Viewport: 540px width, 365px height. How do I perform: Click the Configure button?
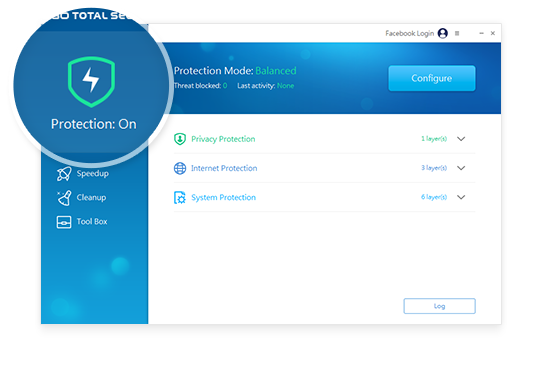point(432,78)
